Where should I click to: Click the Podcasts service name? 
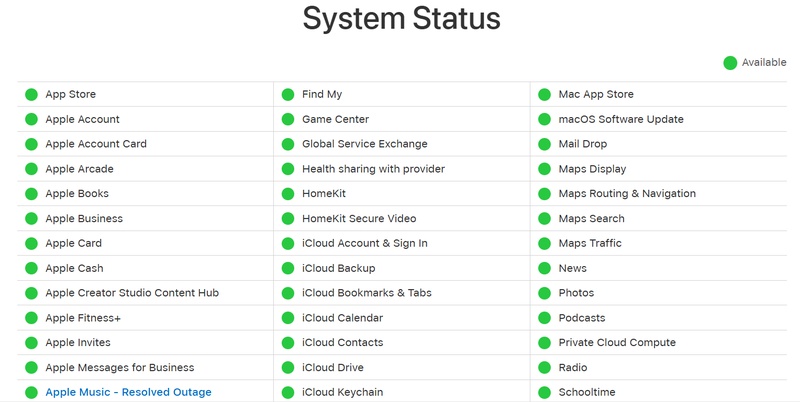point(582,318)
